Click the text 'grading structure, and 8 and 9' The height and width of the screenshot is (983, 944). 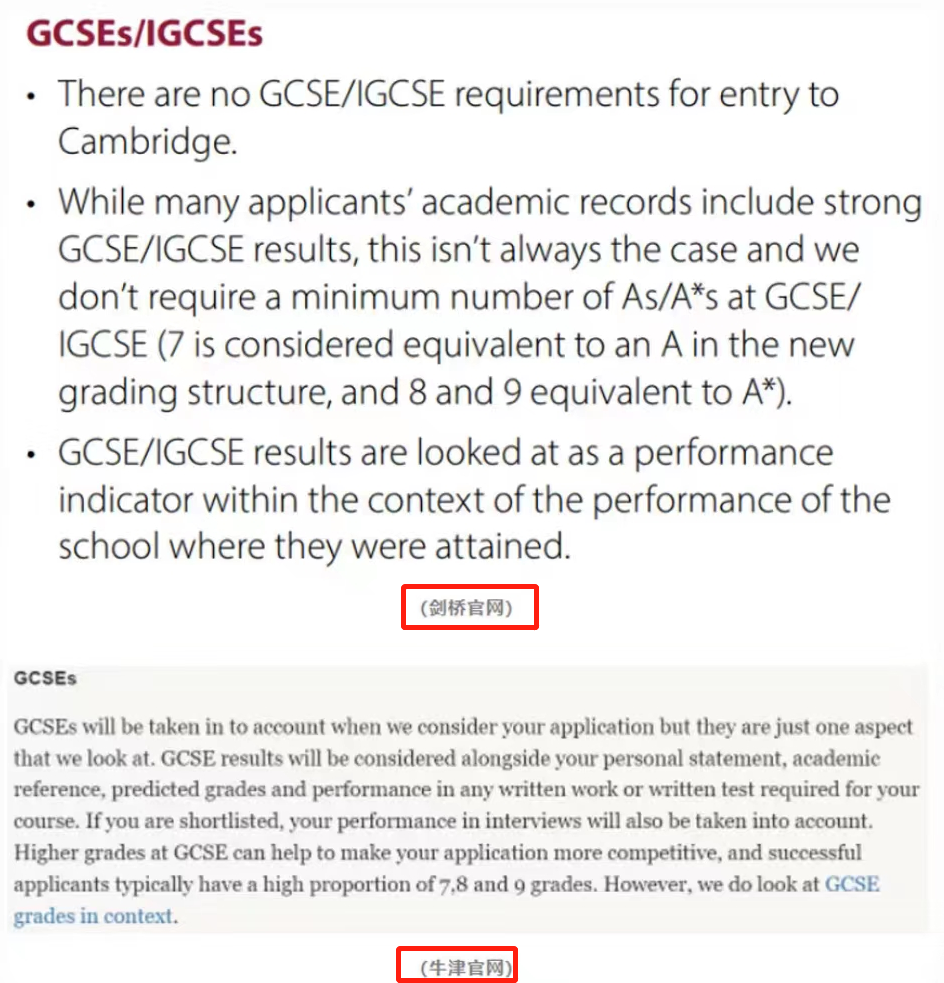click(290, 393)
